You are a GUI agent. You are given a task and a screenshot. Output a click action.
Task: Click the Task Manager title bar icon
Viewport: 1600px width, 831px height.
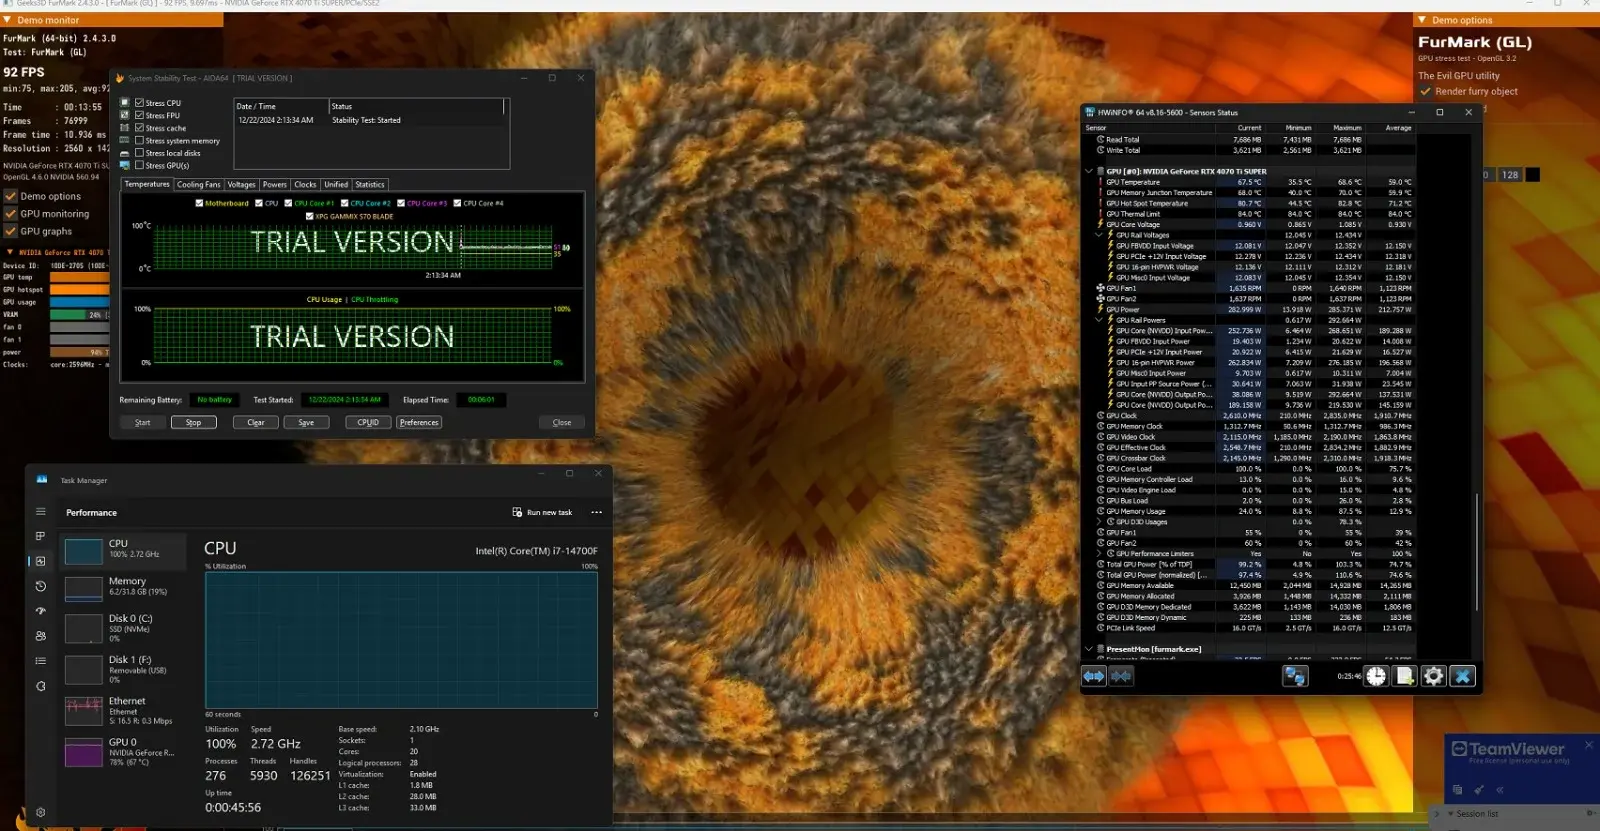[x=42, y=480]
